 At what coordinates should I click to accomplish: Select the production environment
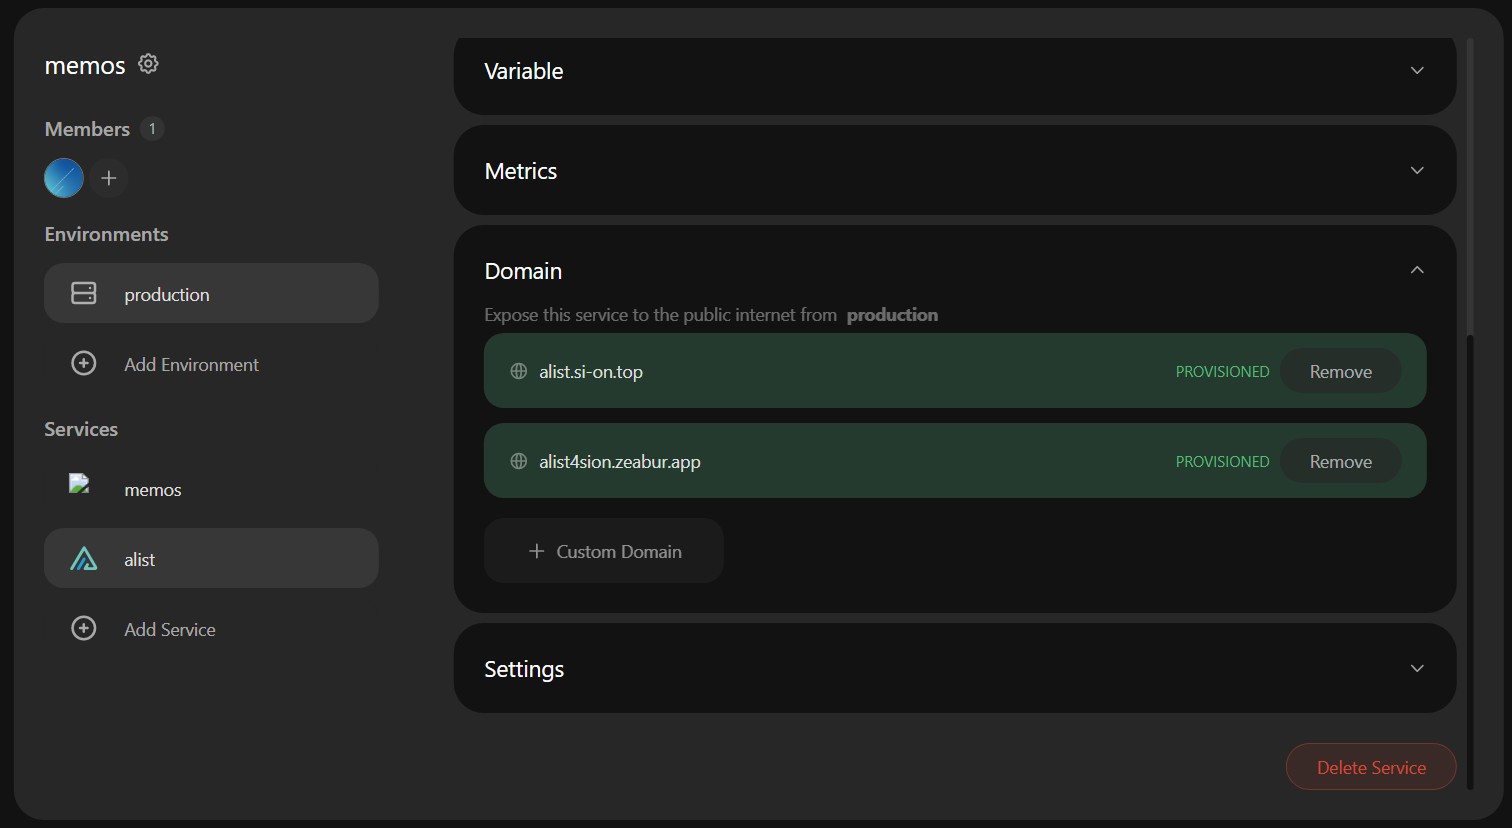click(x=211, y=293)
